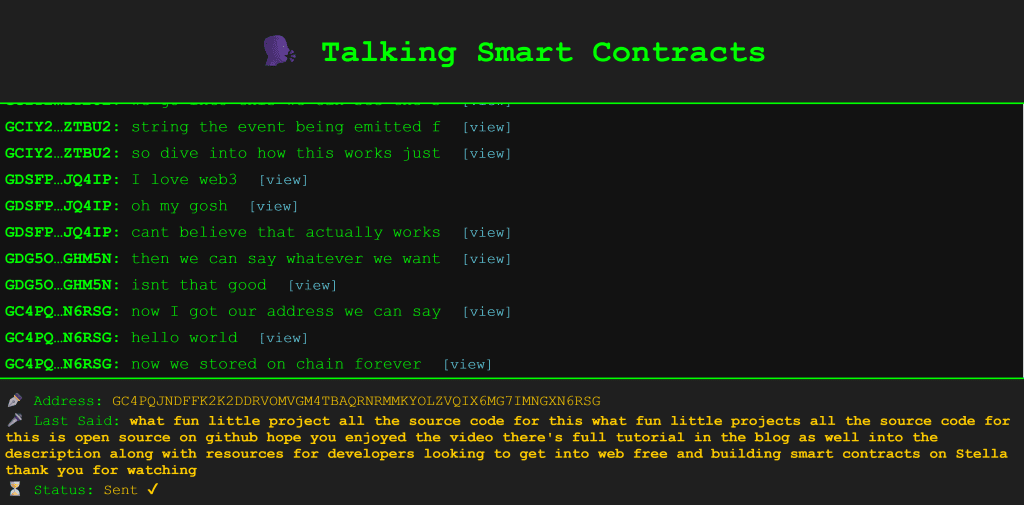Image resolution: width=1024 pixels, height=505 pixels.
Task: Click the Last Said transcript text
Action: [507, 446]
